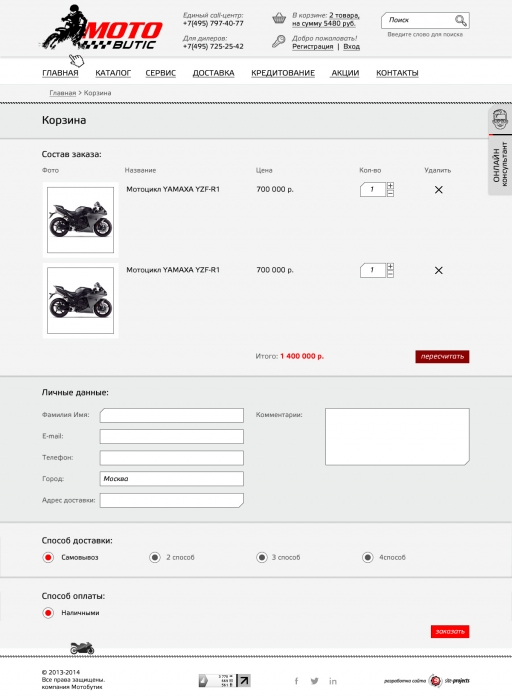
Task: Open the 2 товара cart link
Action: (344, 16)
